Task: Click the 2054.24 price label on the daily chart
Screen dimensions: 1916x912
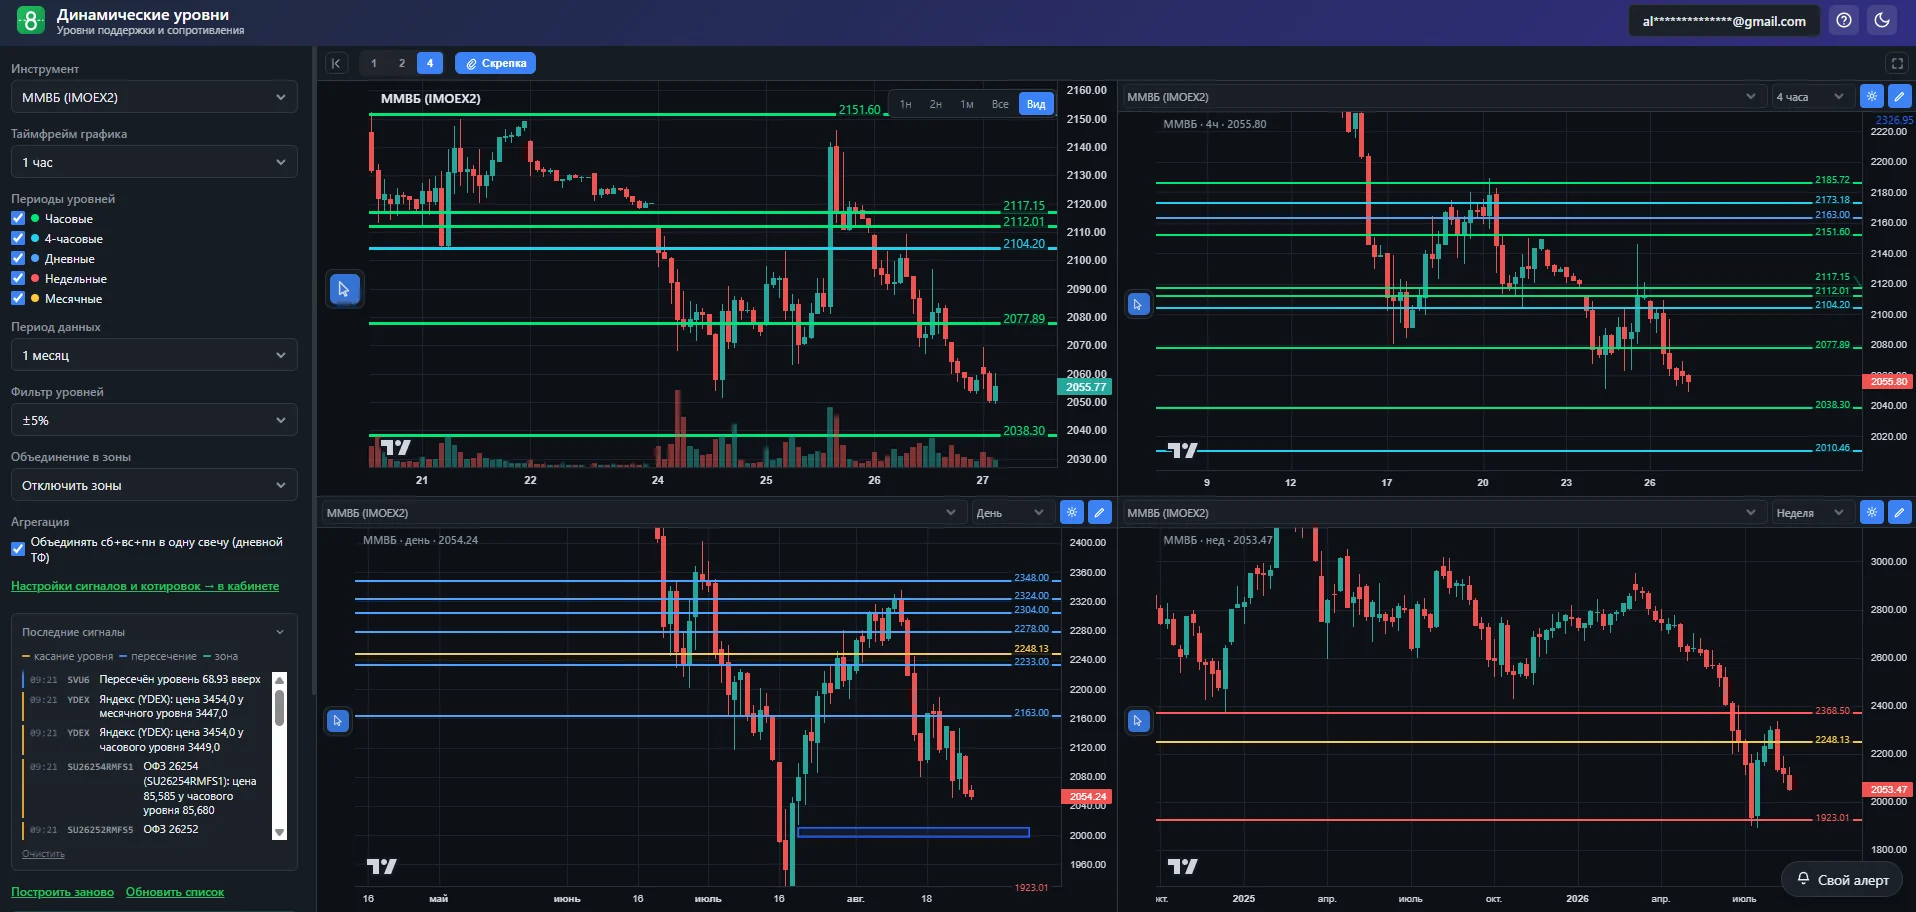Action: [x=1087, y=797]
